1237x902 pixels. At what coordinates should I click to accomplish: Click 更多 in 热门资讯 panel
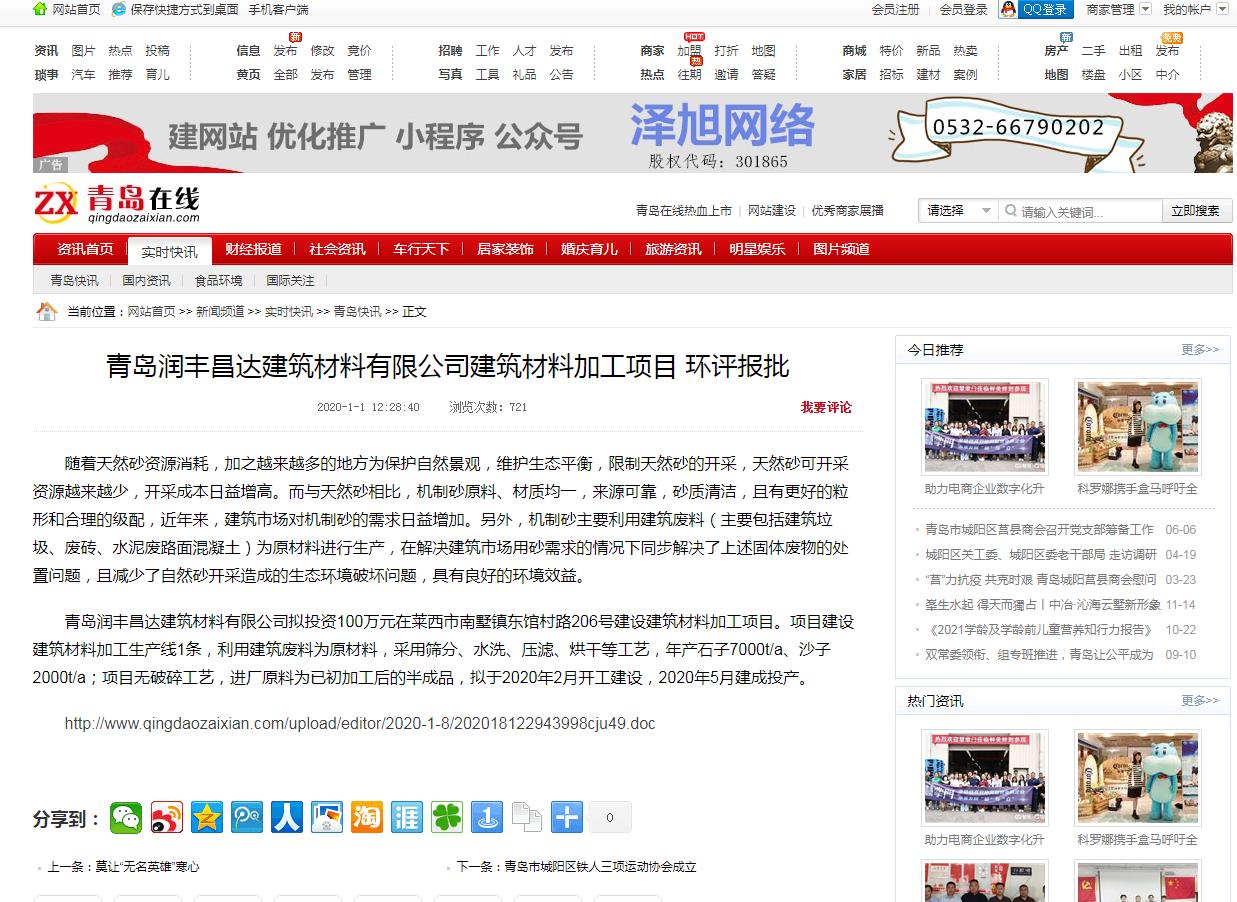tap(1200, 700)
